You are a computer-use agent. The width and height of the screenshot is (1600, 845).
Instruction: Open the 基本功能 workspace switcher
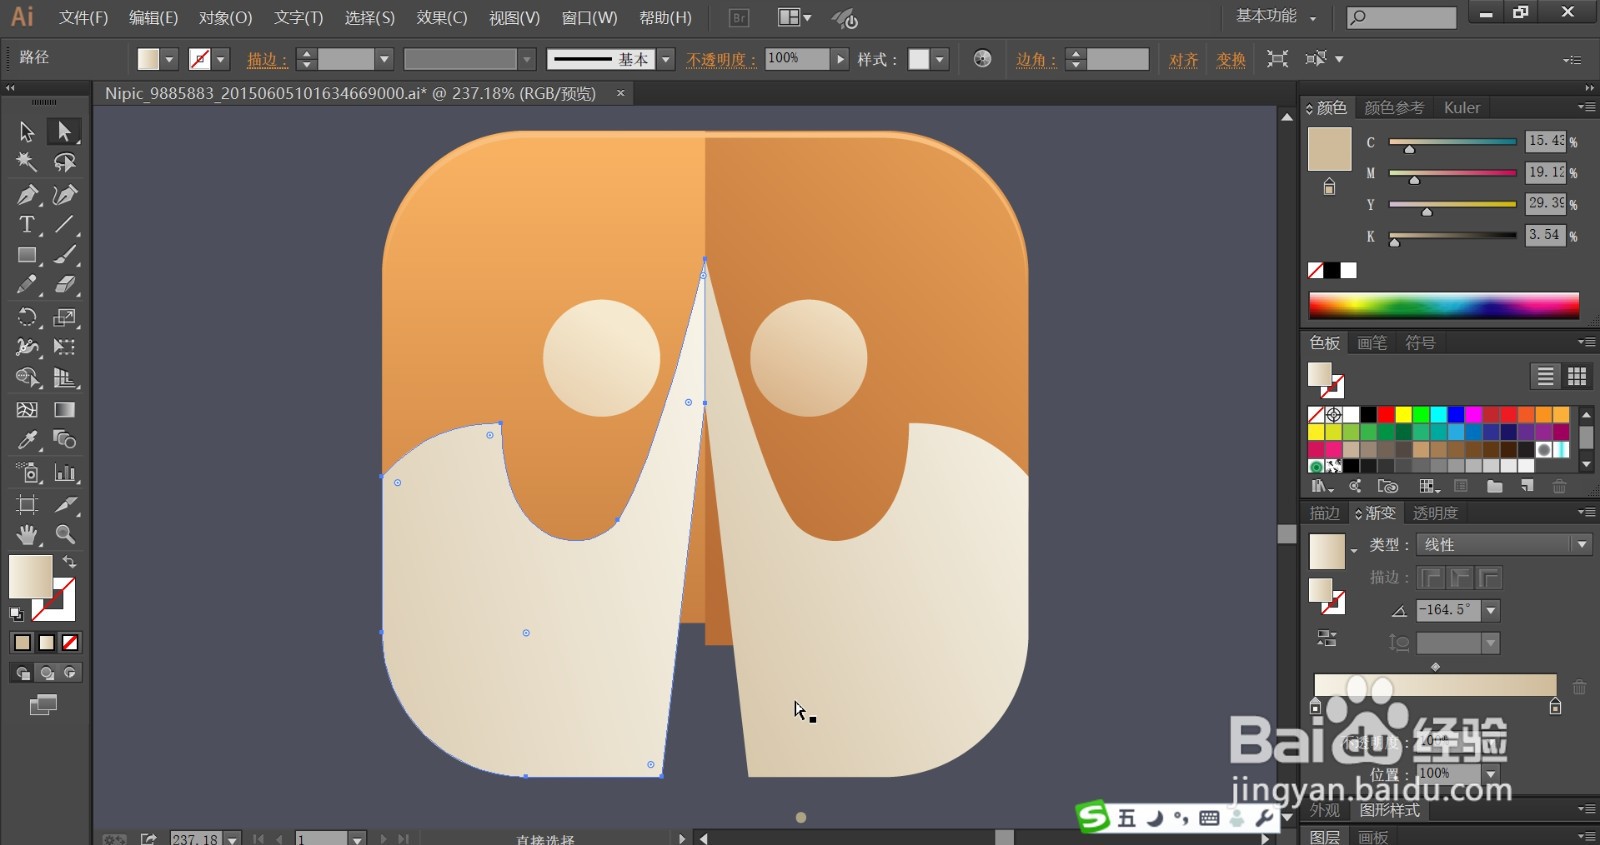click(x=1276, y=16)
